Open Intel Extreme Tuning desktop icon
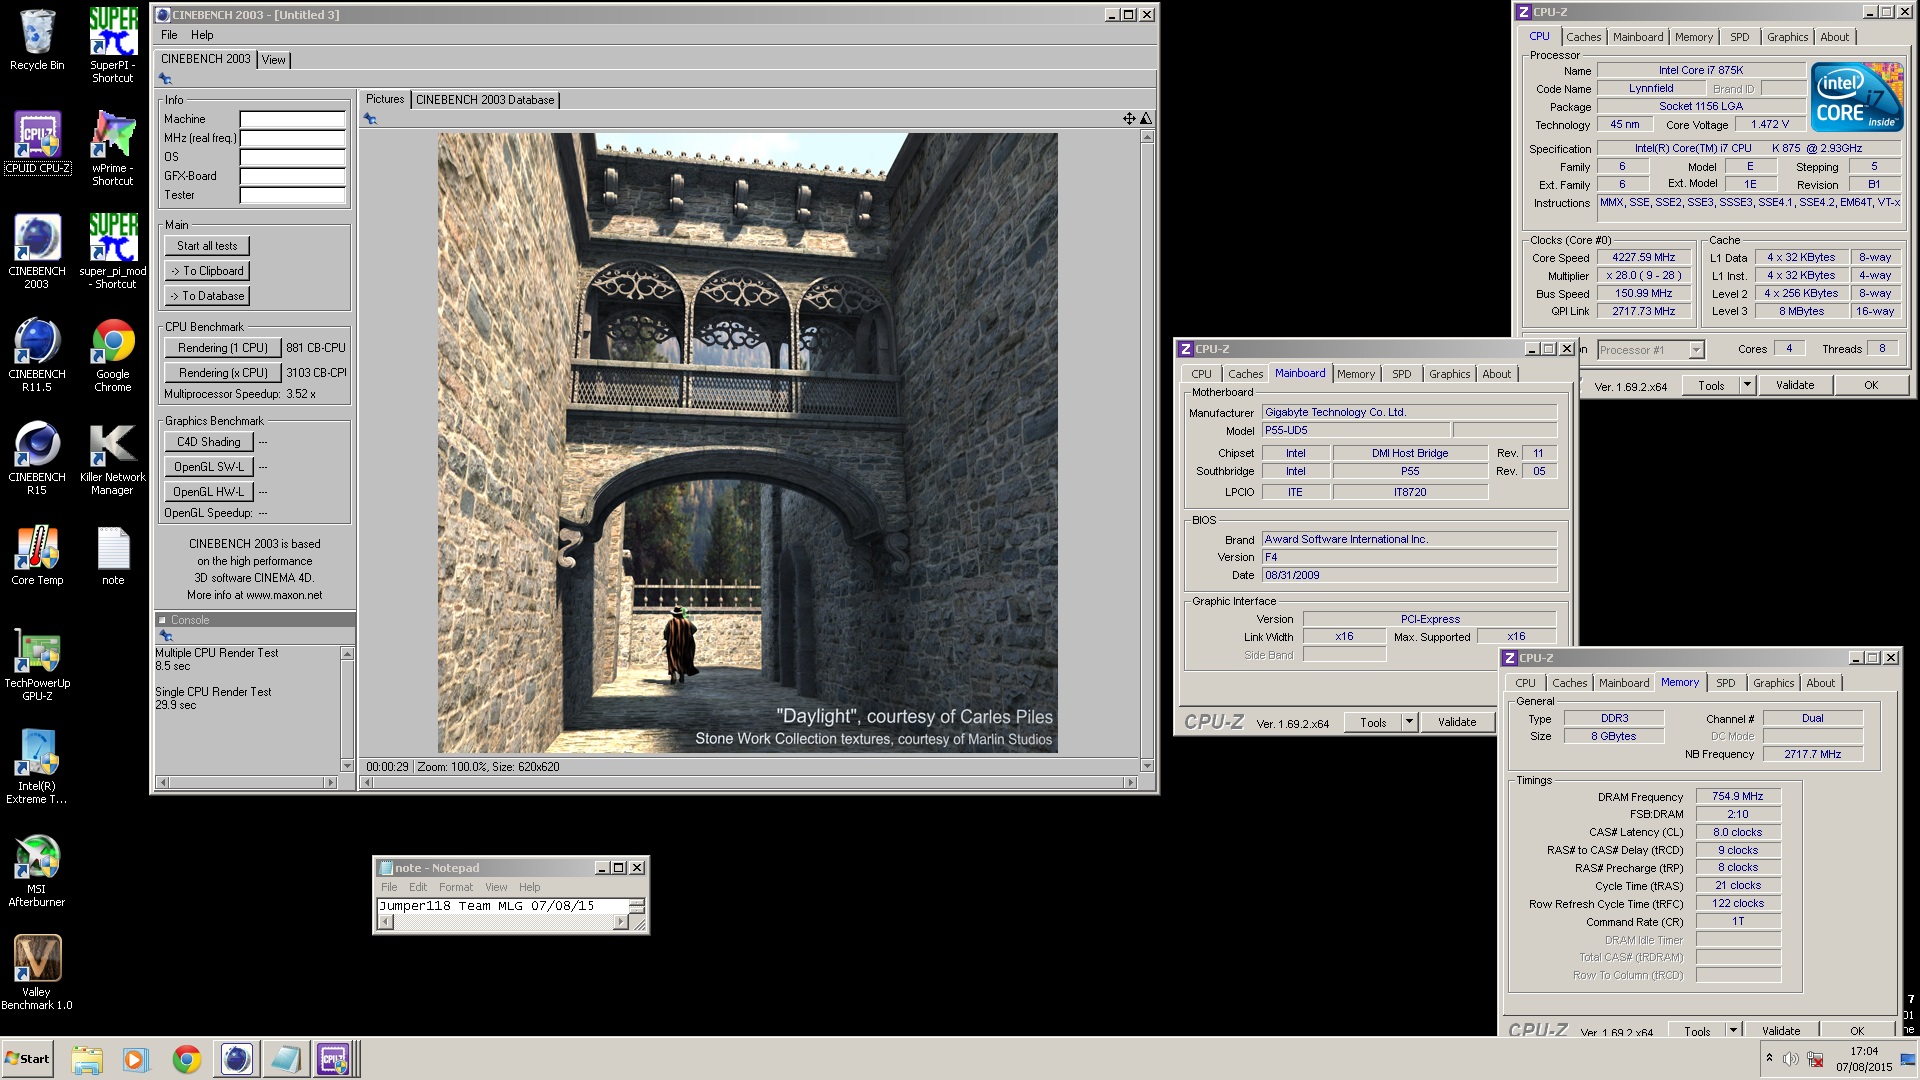The width and height of the screenshot is (1920, 1080). 37,768
